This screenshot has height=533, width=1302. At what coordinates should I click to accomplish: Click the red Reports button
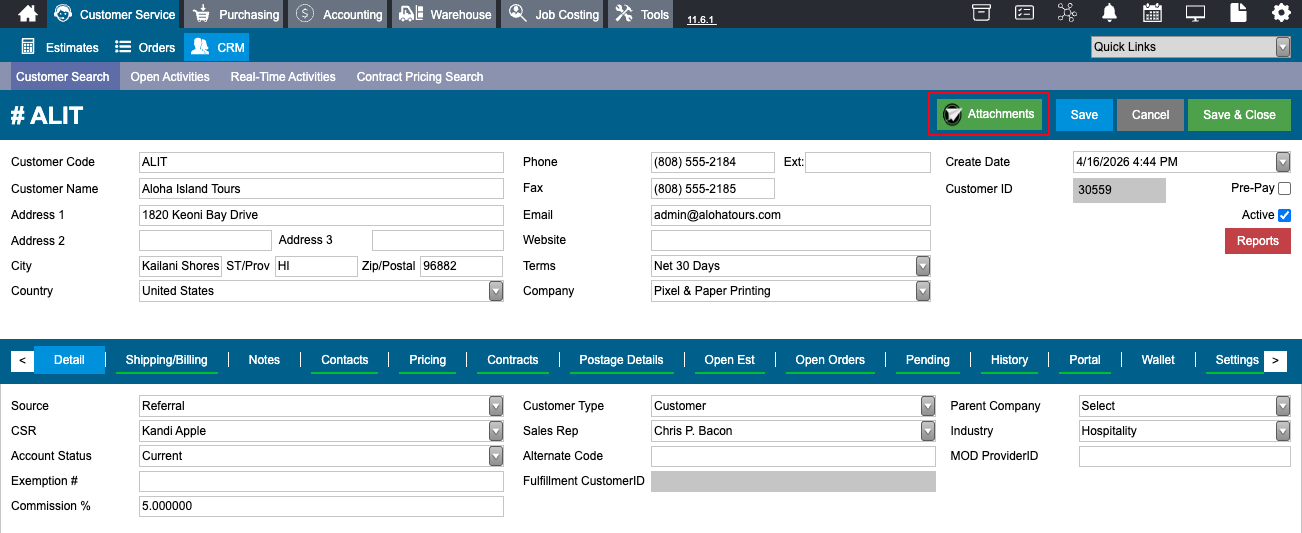click(1258, 241)
